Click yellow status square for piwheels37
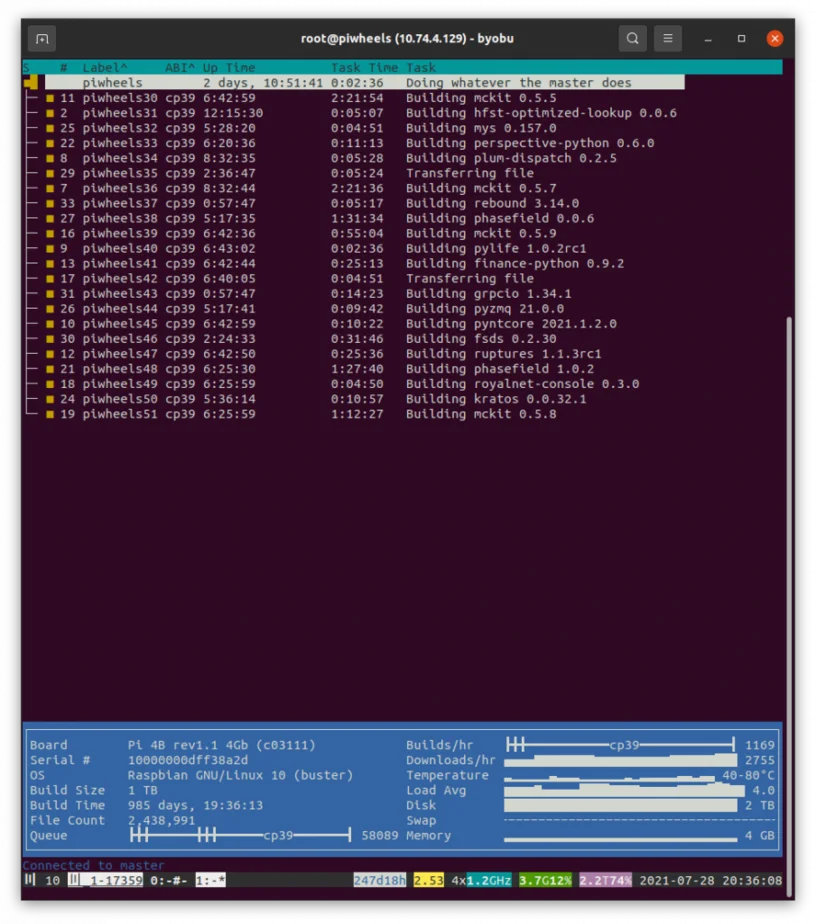816x924 pixels. coord(50,204)
